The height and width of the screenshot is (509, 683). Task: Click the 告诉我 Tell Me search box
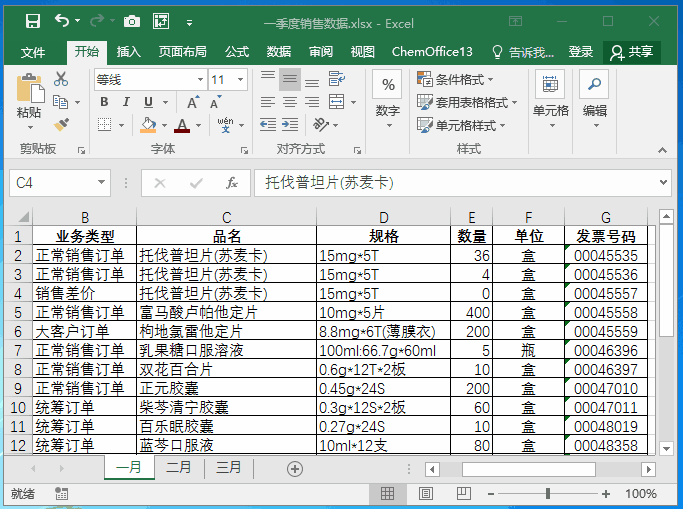pos(523,52)
